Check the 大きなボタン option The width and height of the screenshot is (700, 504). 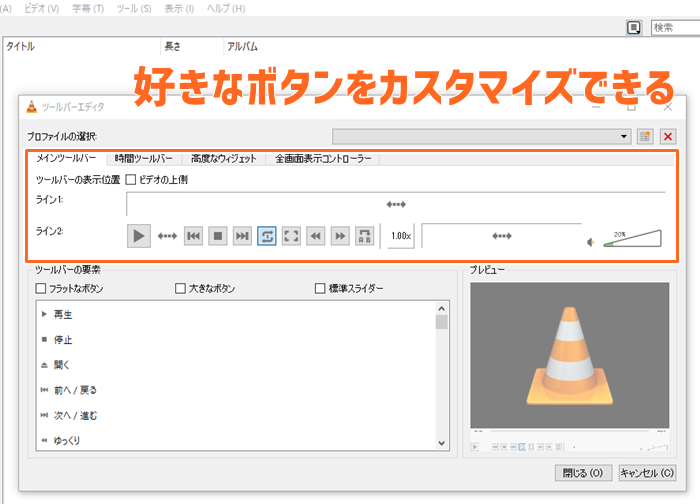(181, 289)
